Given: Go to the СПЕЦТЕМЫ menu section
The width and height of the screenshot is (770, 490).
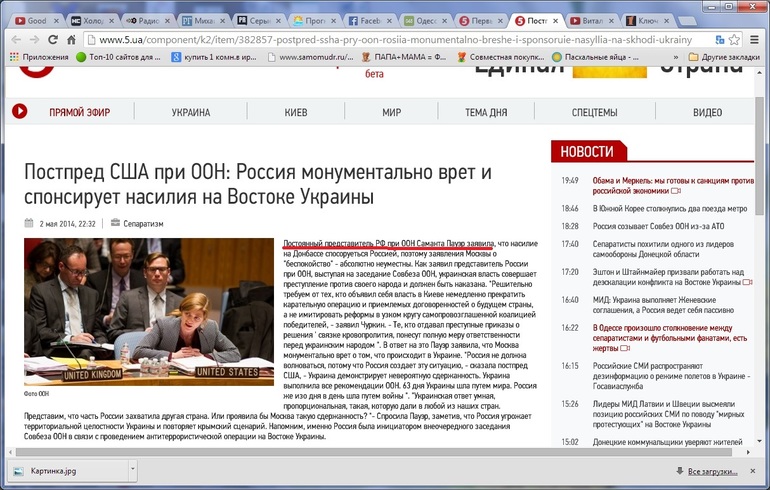Looking at the screenshot, I should coord(594,113).
